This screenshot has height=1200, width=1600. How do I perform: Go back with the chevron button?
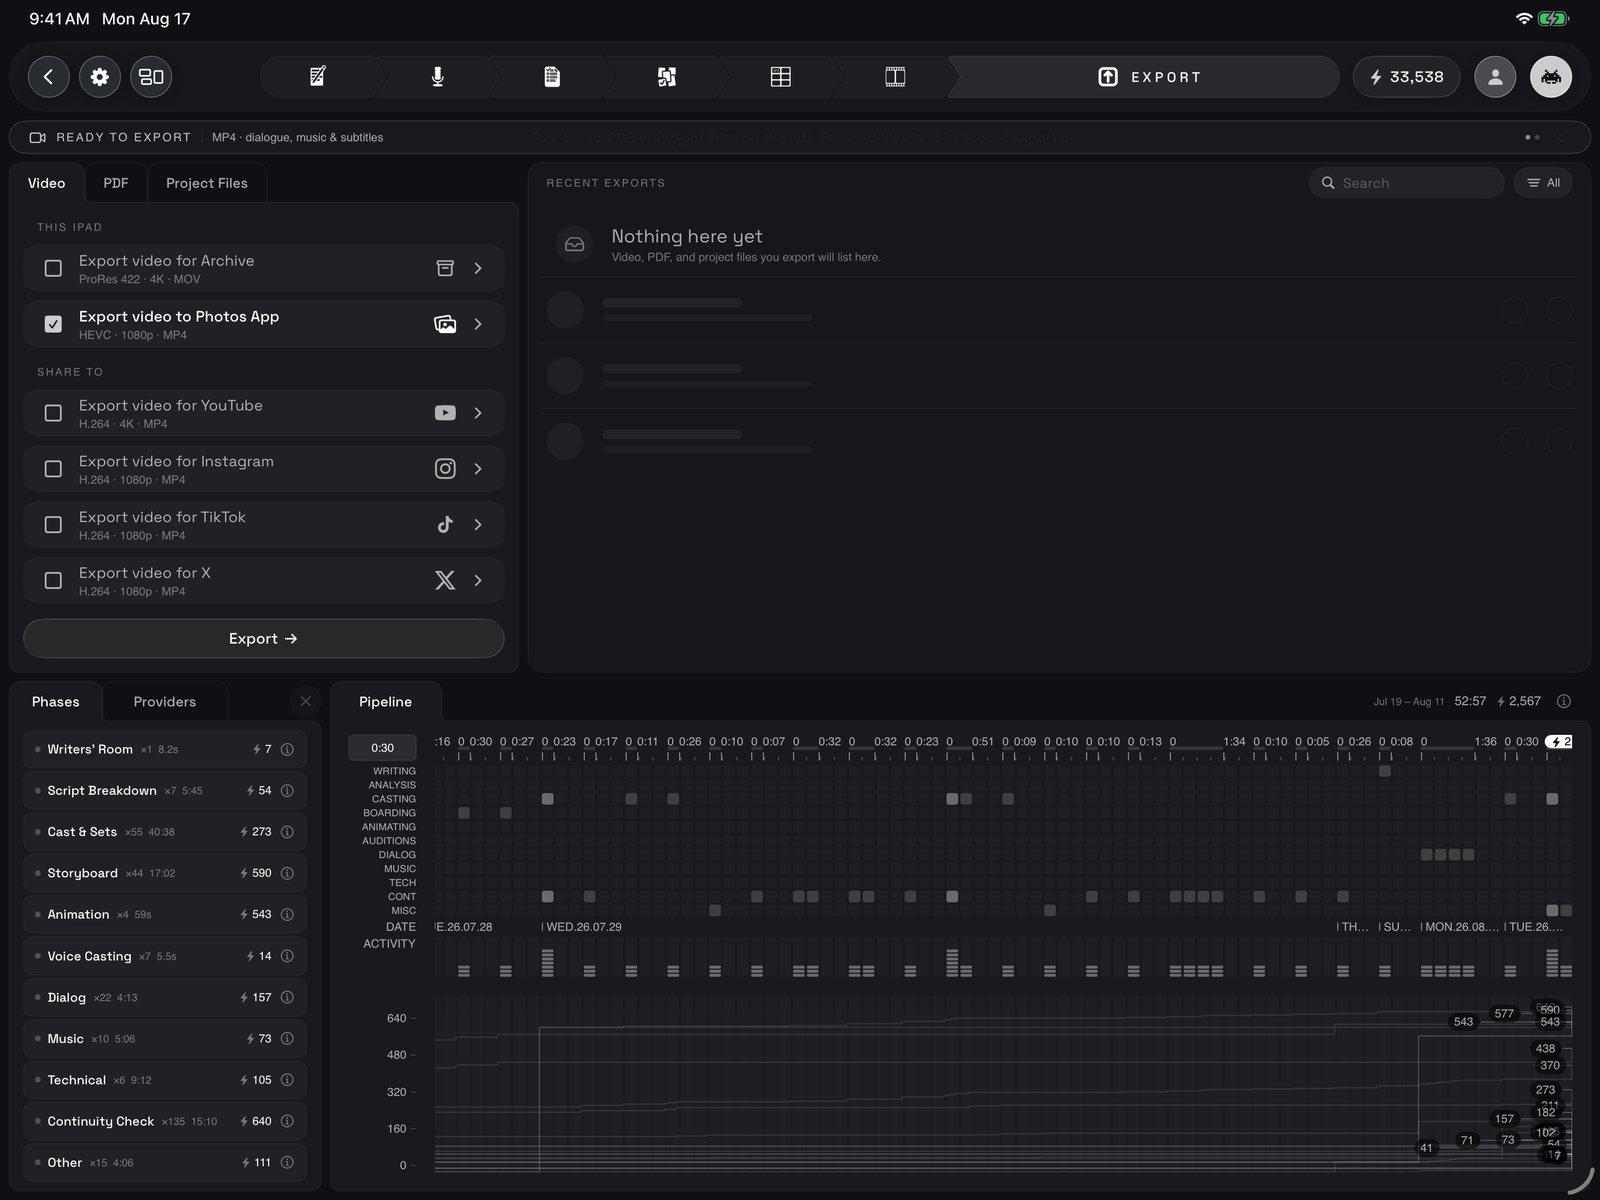(x=48, y=77)
